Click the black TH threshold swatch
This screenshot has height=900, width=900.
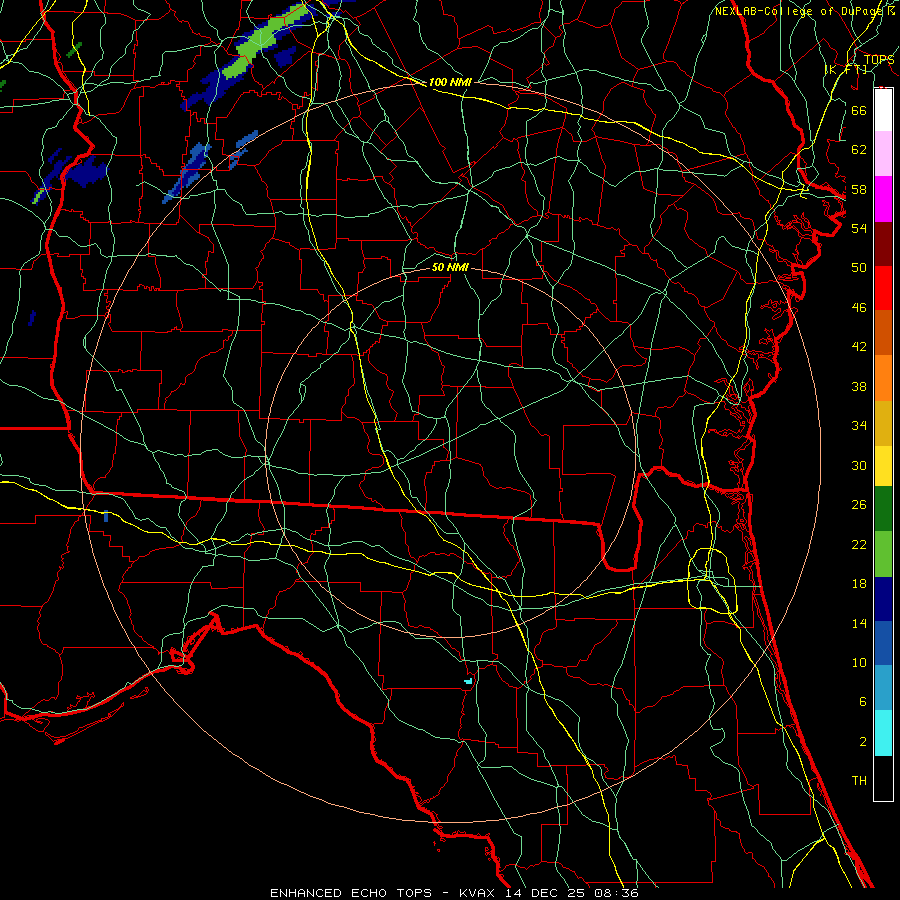click(x=883, y=778)
